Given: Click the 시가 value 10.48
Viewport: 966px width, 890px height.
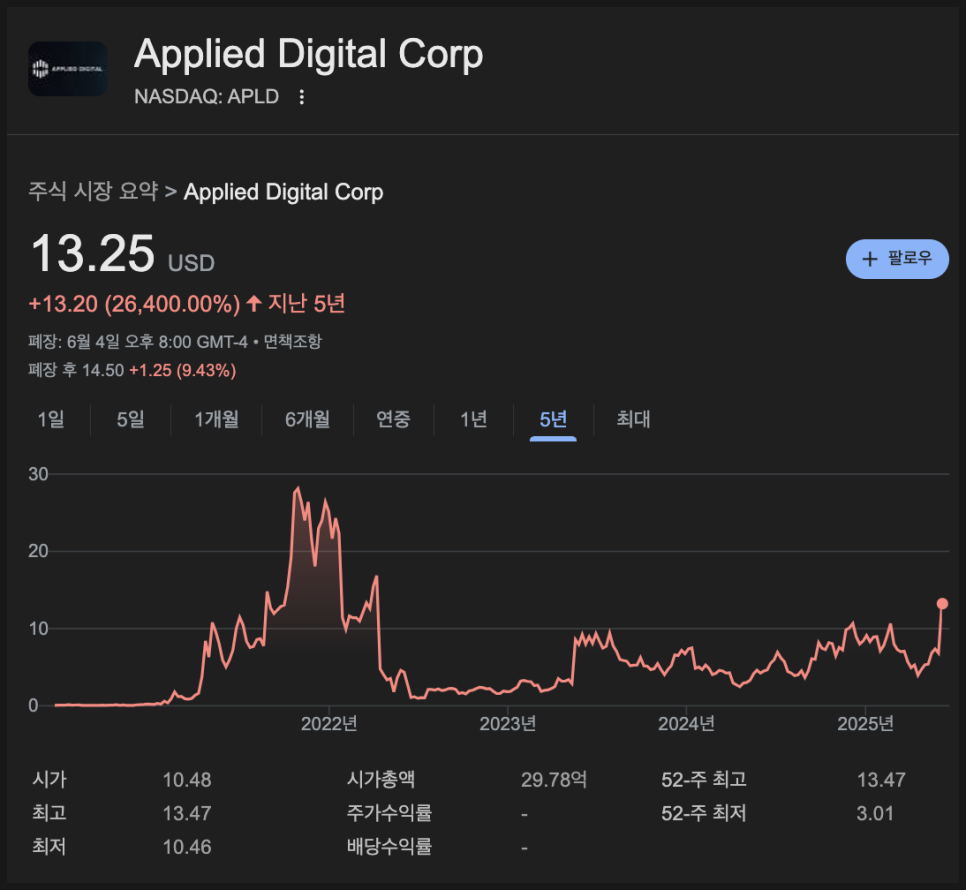Looking at the screenshot, I should click(x=187, y=780).
